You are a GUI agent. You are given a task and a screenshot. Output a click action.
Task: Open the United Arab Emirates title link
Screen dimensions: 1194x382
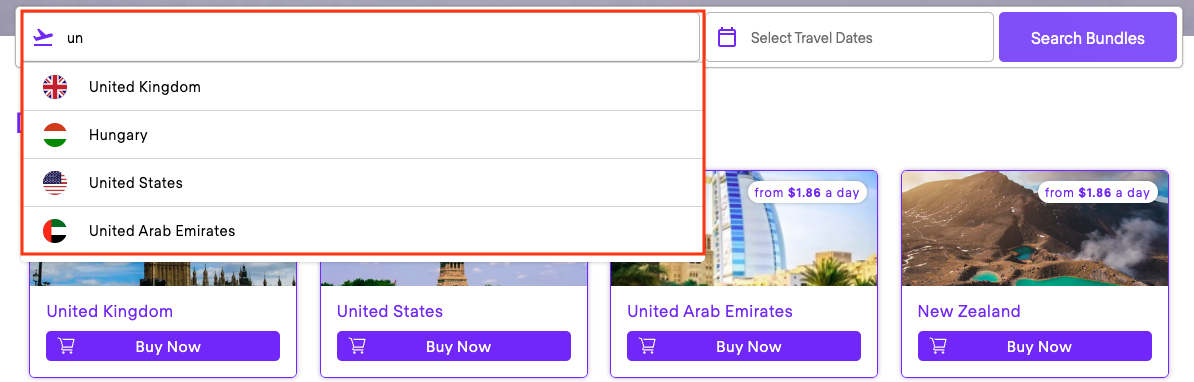point(710,311)
